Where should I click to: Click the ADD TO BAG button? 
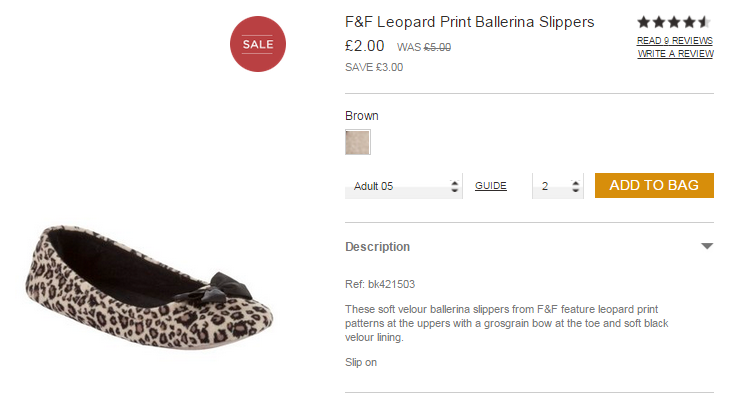click(654, 185)
